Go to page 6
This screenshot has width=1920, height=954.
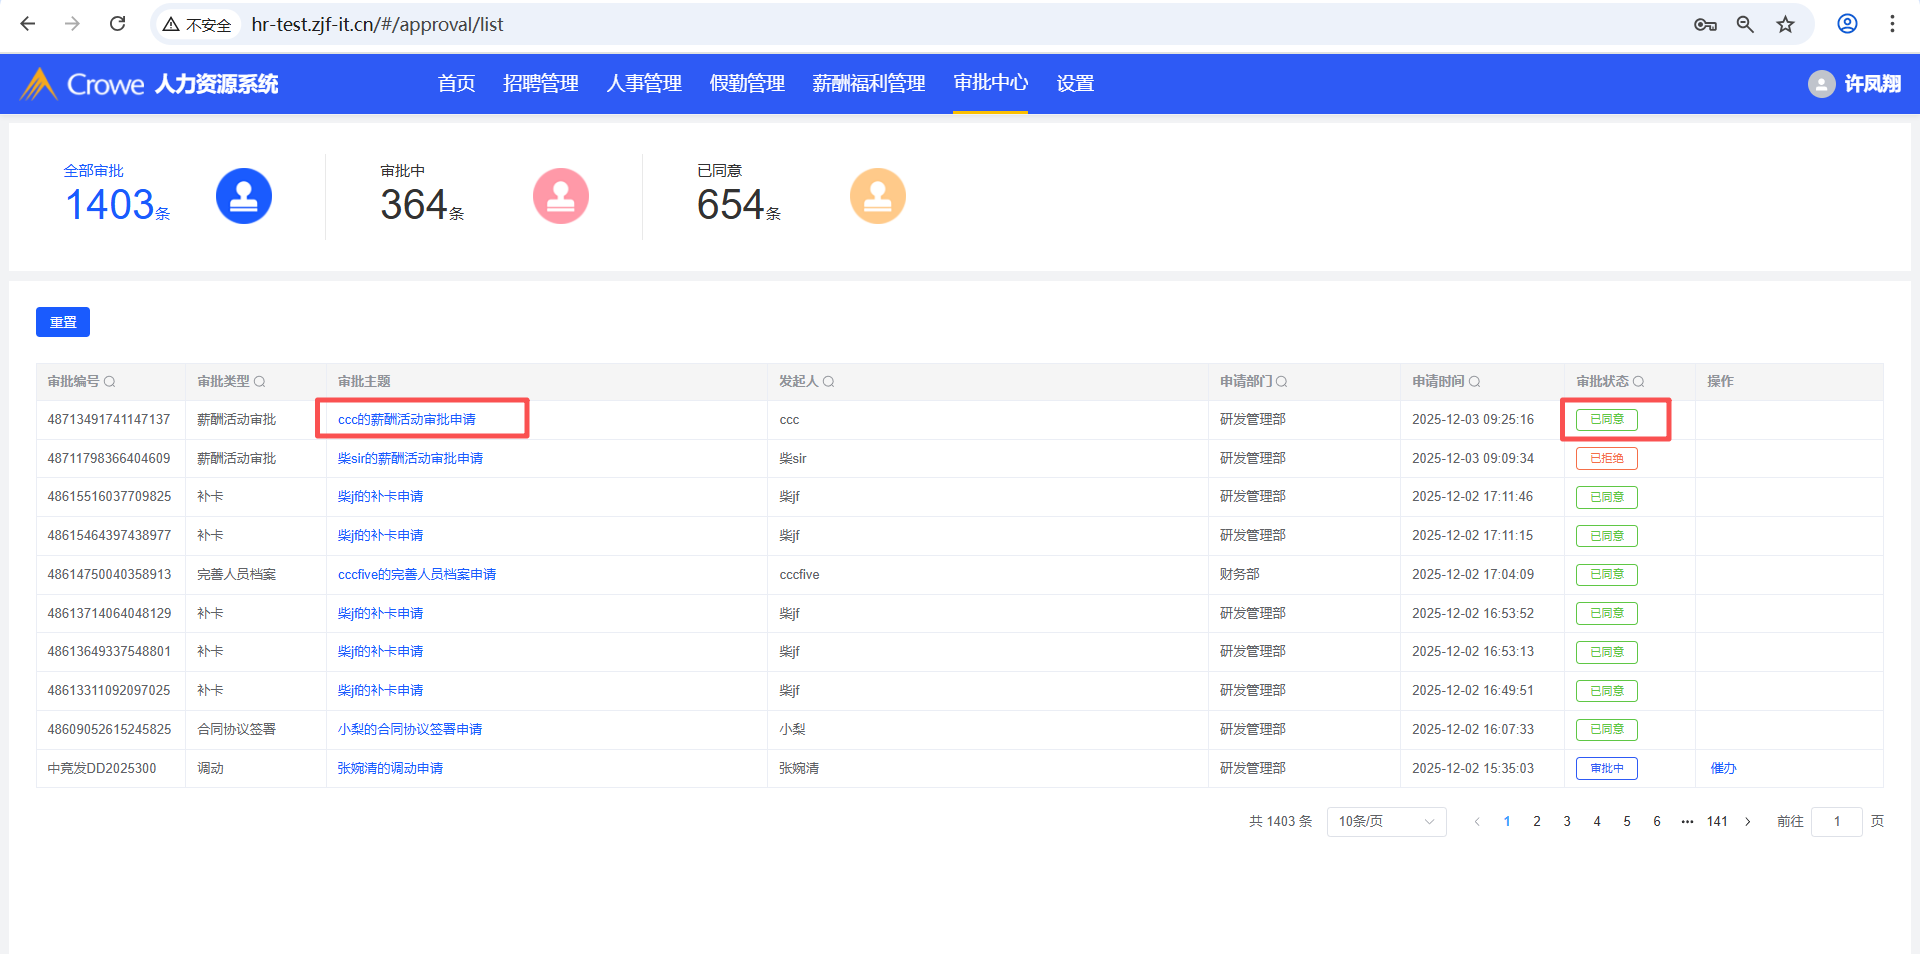click(1657, 822)
